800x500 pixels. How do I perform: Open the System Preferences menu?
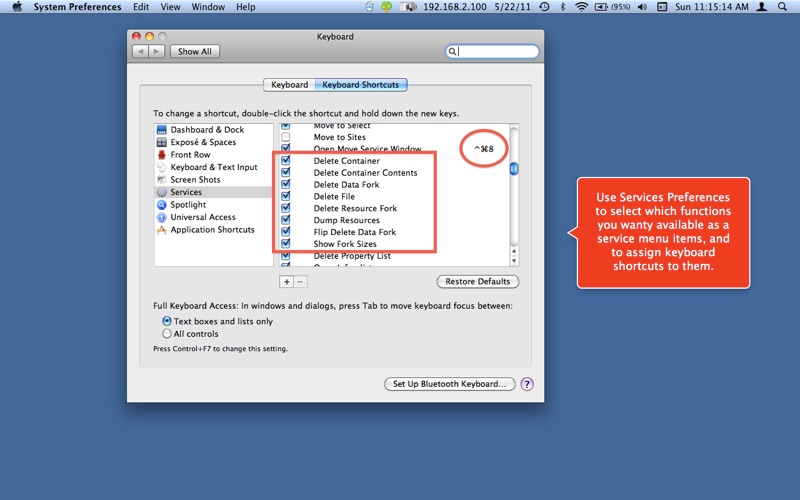[x=78, y=7]
